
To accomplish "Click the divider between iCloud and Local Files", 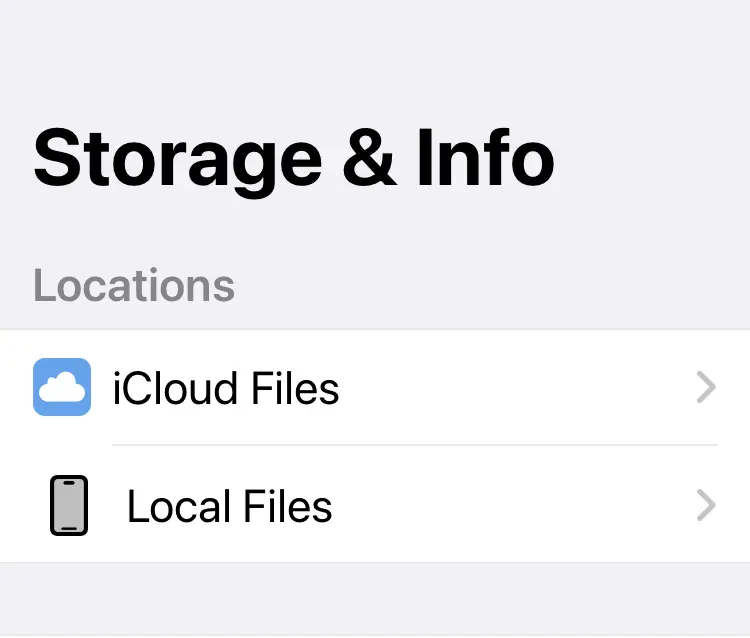I will tap(414, 445).
